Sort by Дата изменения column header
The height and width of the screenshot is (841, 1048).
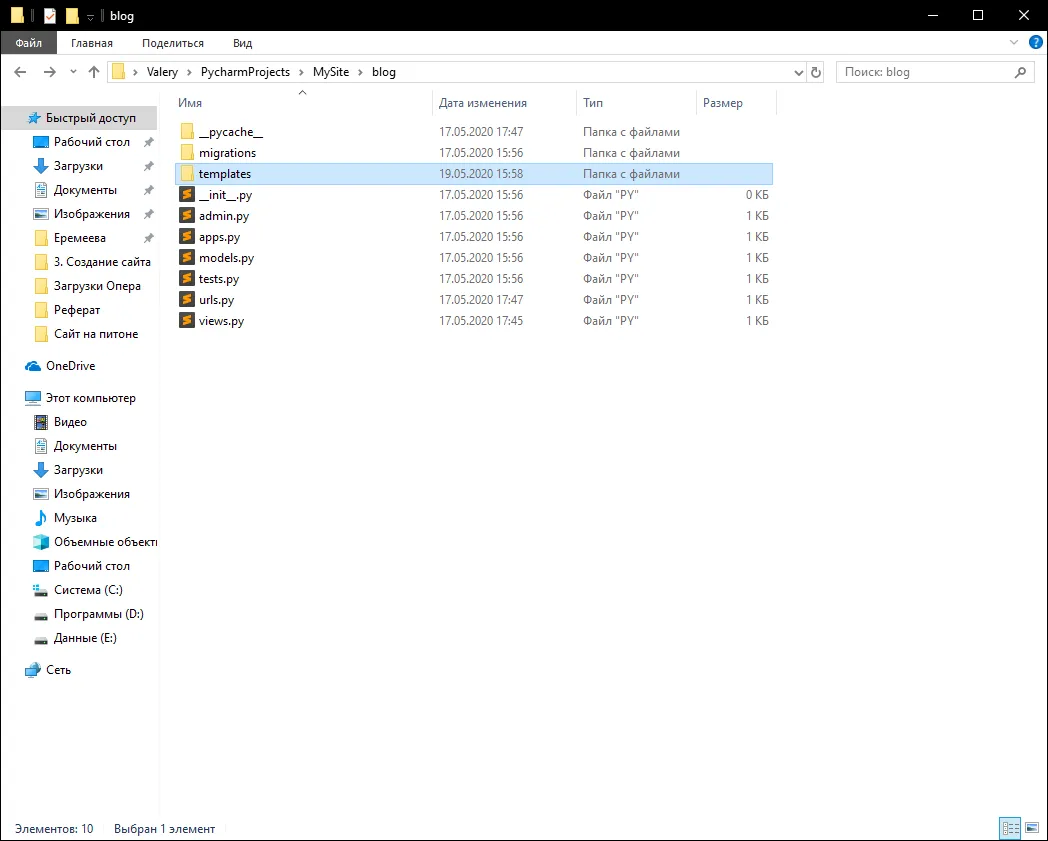[x=483, y=103]
